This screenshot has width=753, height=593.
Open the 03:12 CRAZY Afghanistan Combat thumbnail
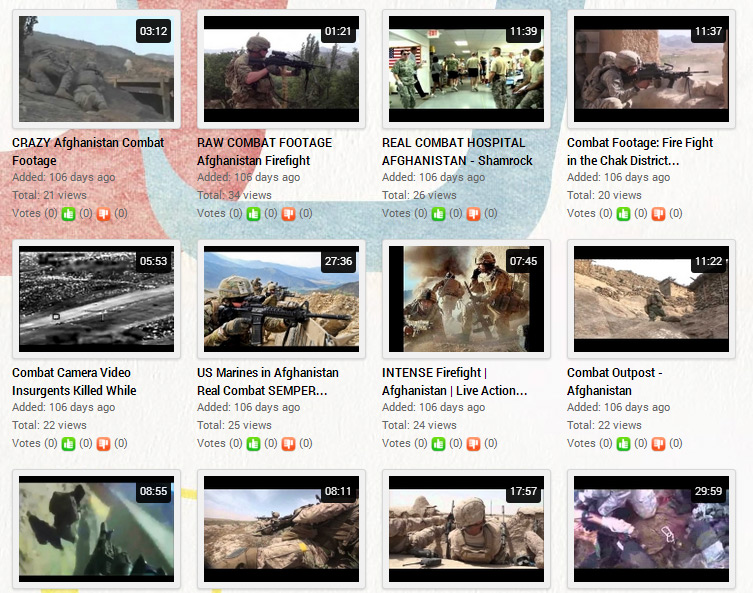tap(97, 69)
